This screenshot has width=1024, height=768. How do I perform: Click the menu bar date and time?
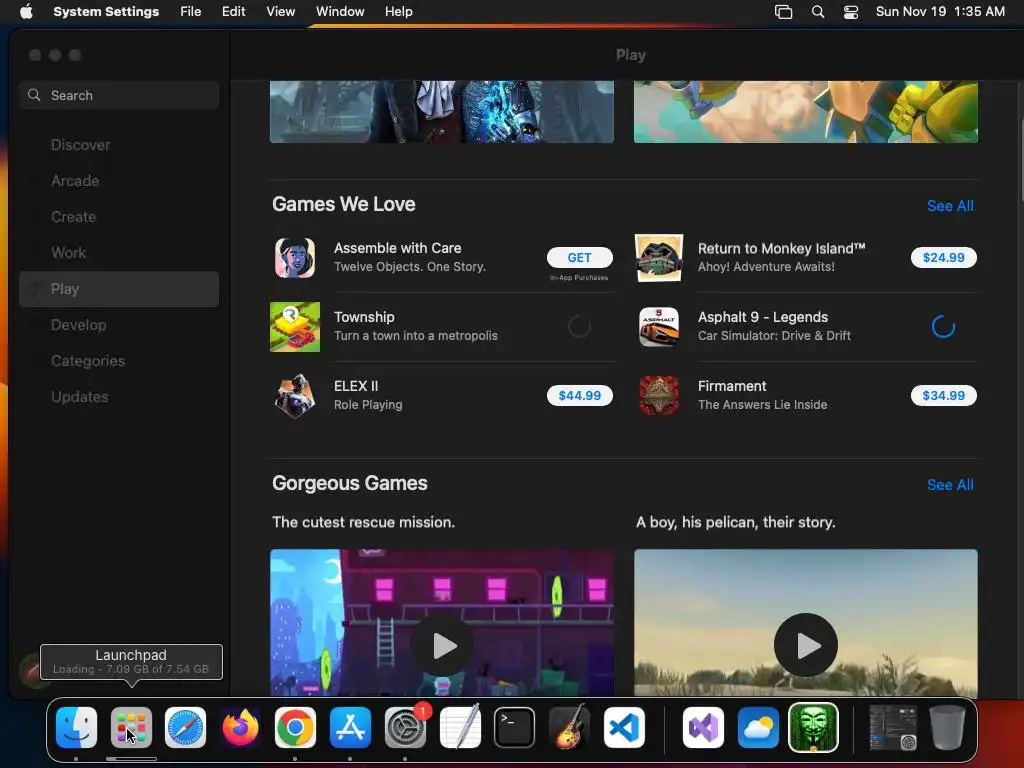tap(940, 12)
